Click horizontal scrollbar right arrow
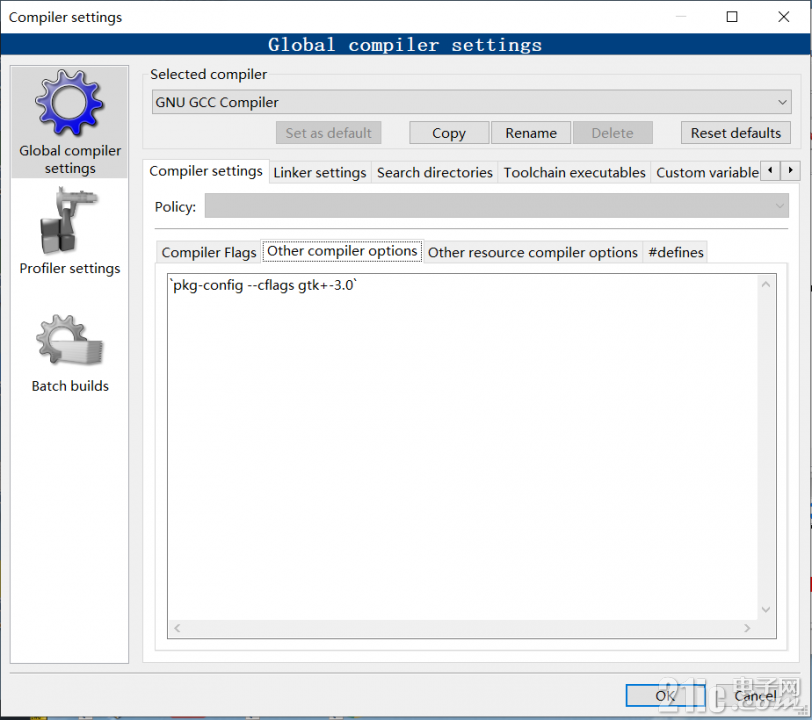 tap(747, 628)
